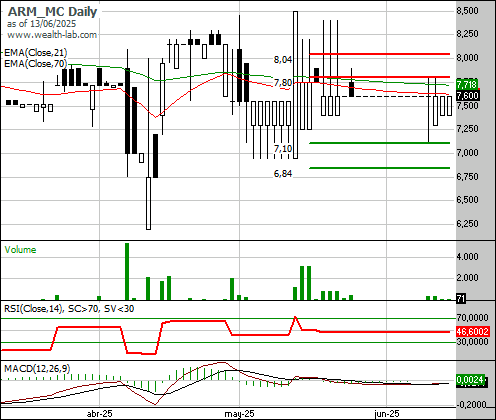Viewport: 496px width, 420px height.
Task: Click the volume value tag 71
Action: pos(461,299)
